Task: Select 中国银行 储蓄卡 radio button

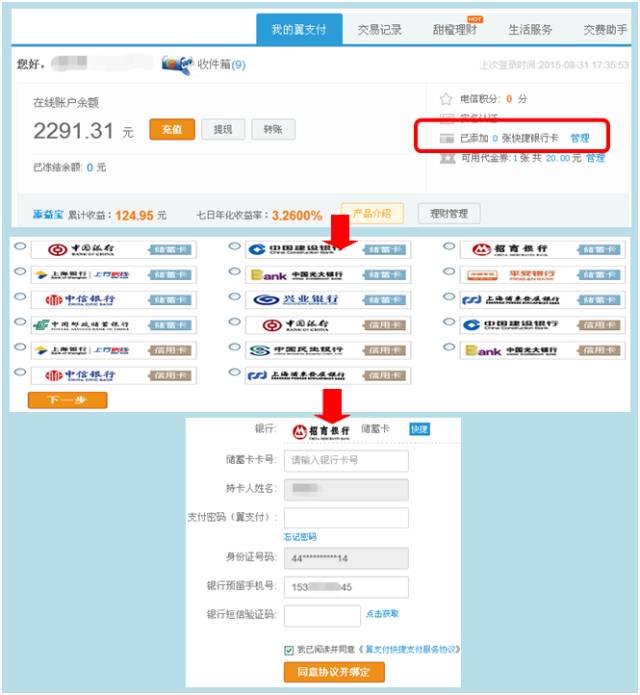Action: 20,246
